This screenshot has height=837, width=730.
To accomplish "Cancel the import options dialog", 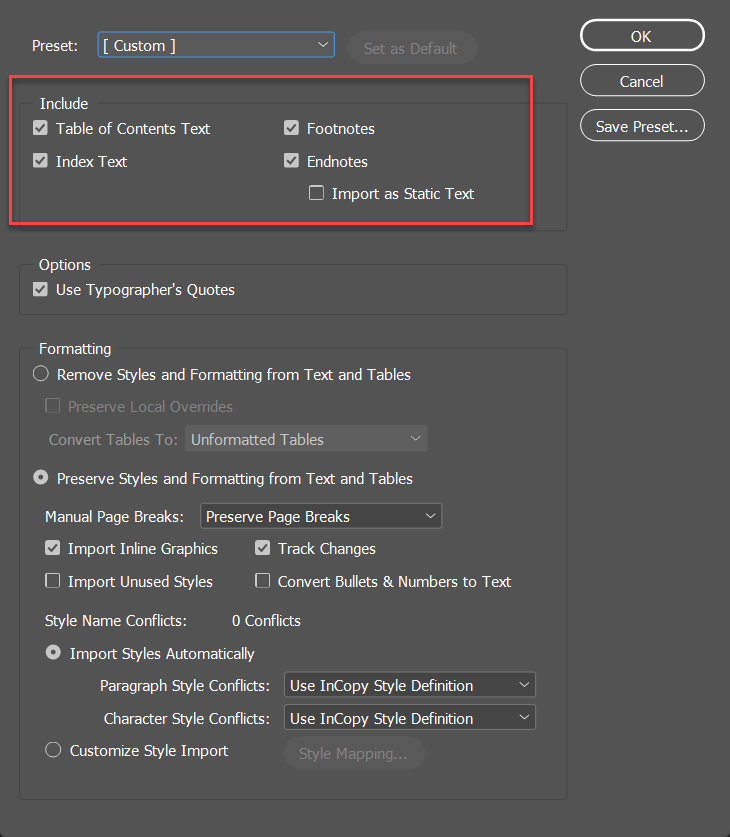I will click(x=641, y=80).
